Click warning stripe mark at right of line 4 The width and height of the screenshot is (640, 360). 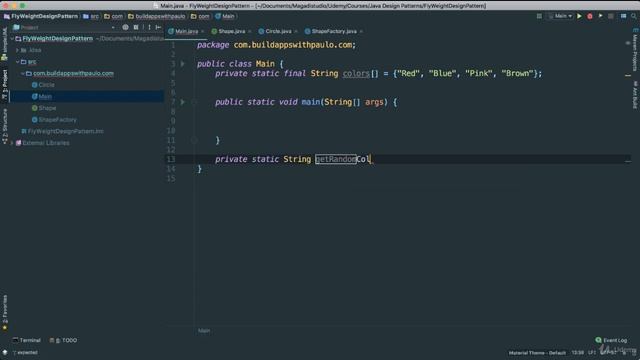coord(628,76)
